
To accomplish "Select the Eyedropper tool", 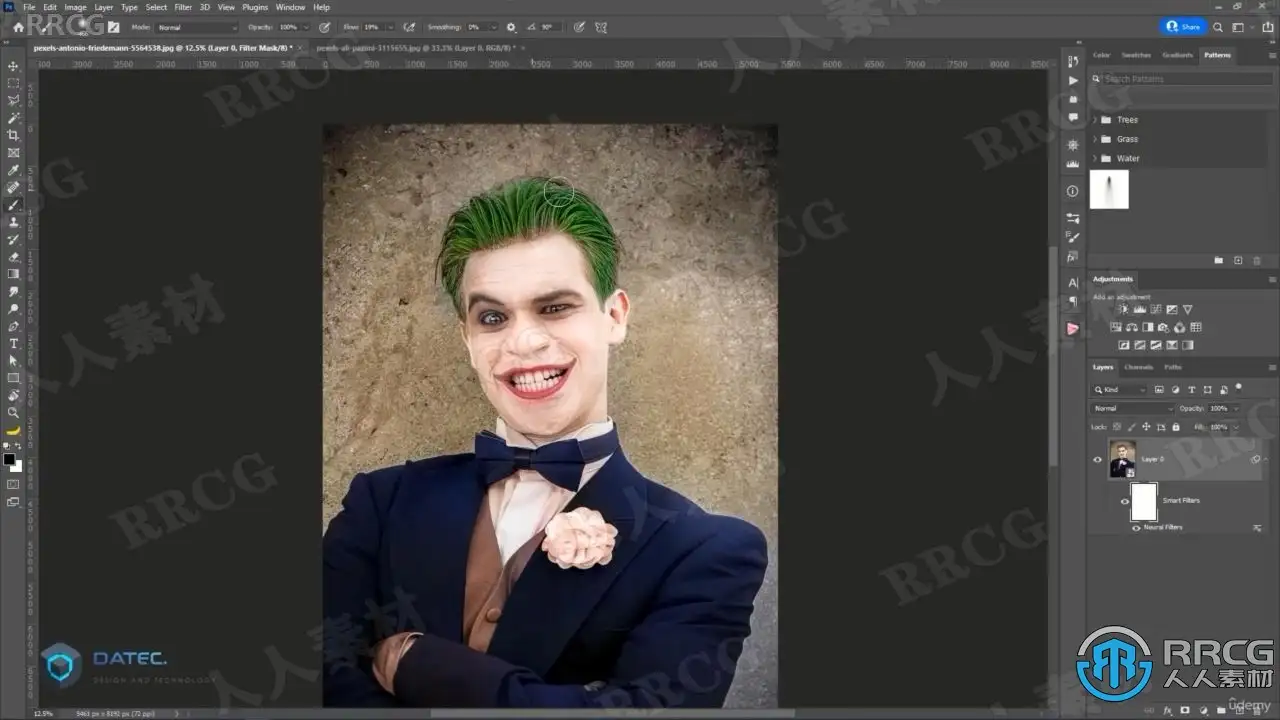I will tap(13, 170).
